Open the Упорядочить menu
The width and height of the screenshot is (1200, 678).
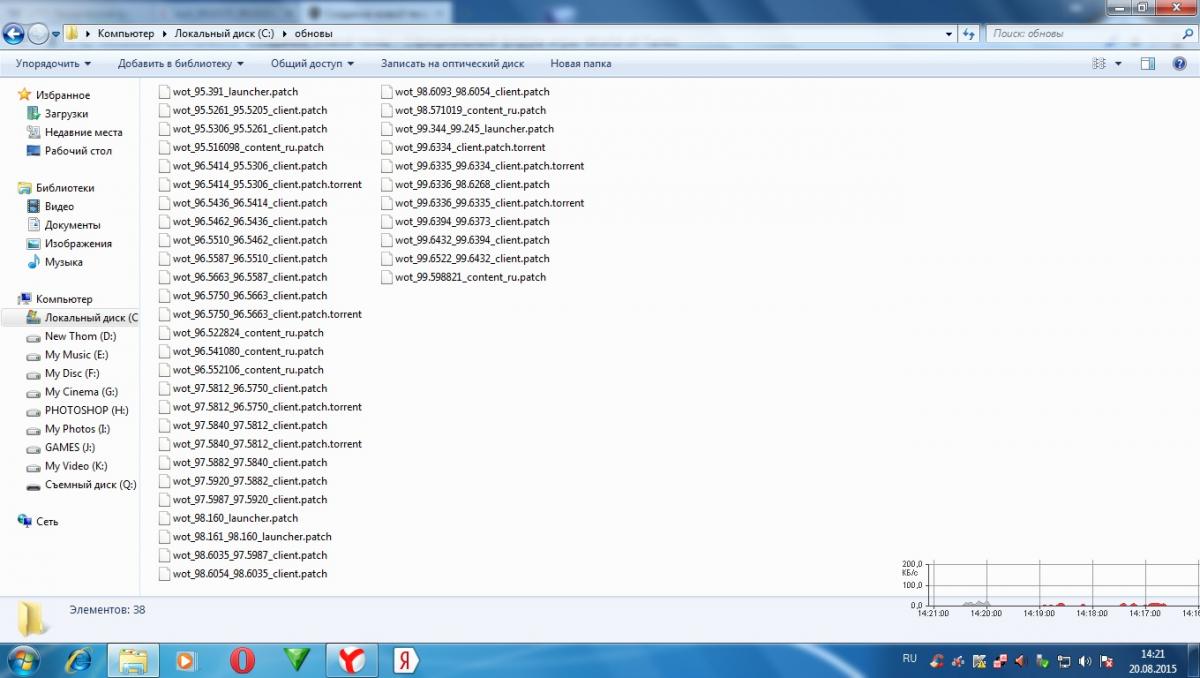[x=53, y=63]
